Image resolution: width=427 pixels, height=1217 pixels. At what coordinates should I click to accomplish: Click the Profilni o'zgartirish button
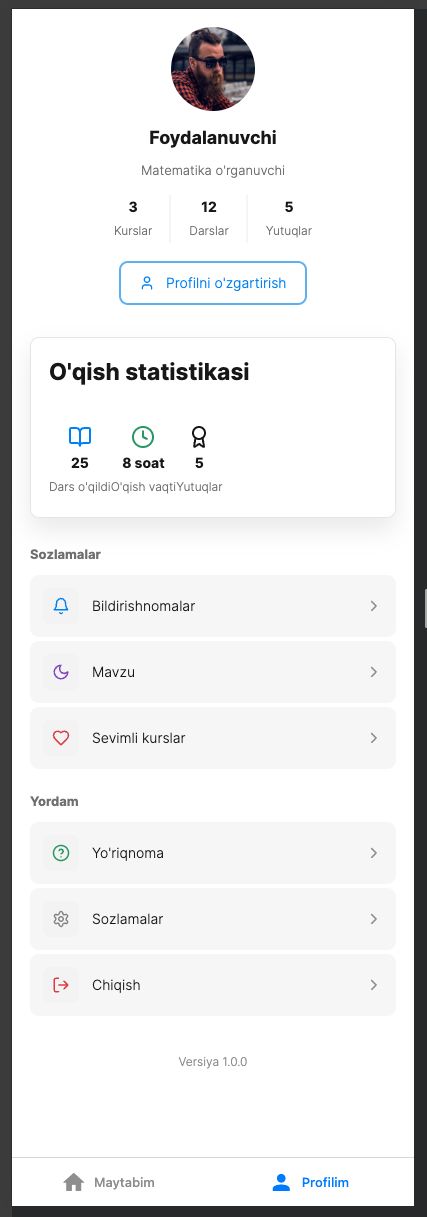(x=213, y=283)
